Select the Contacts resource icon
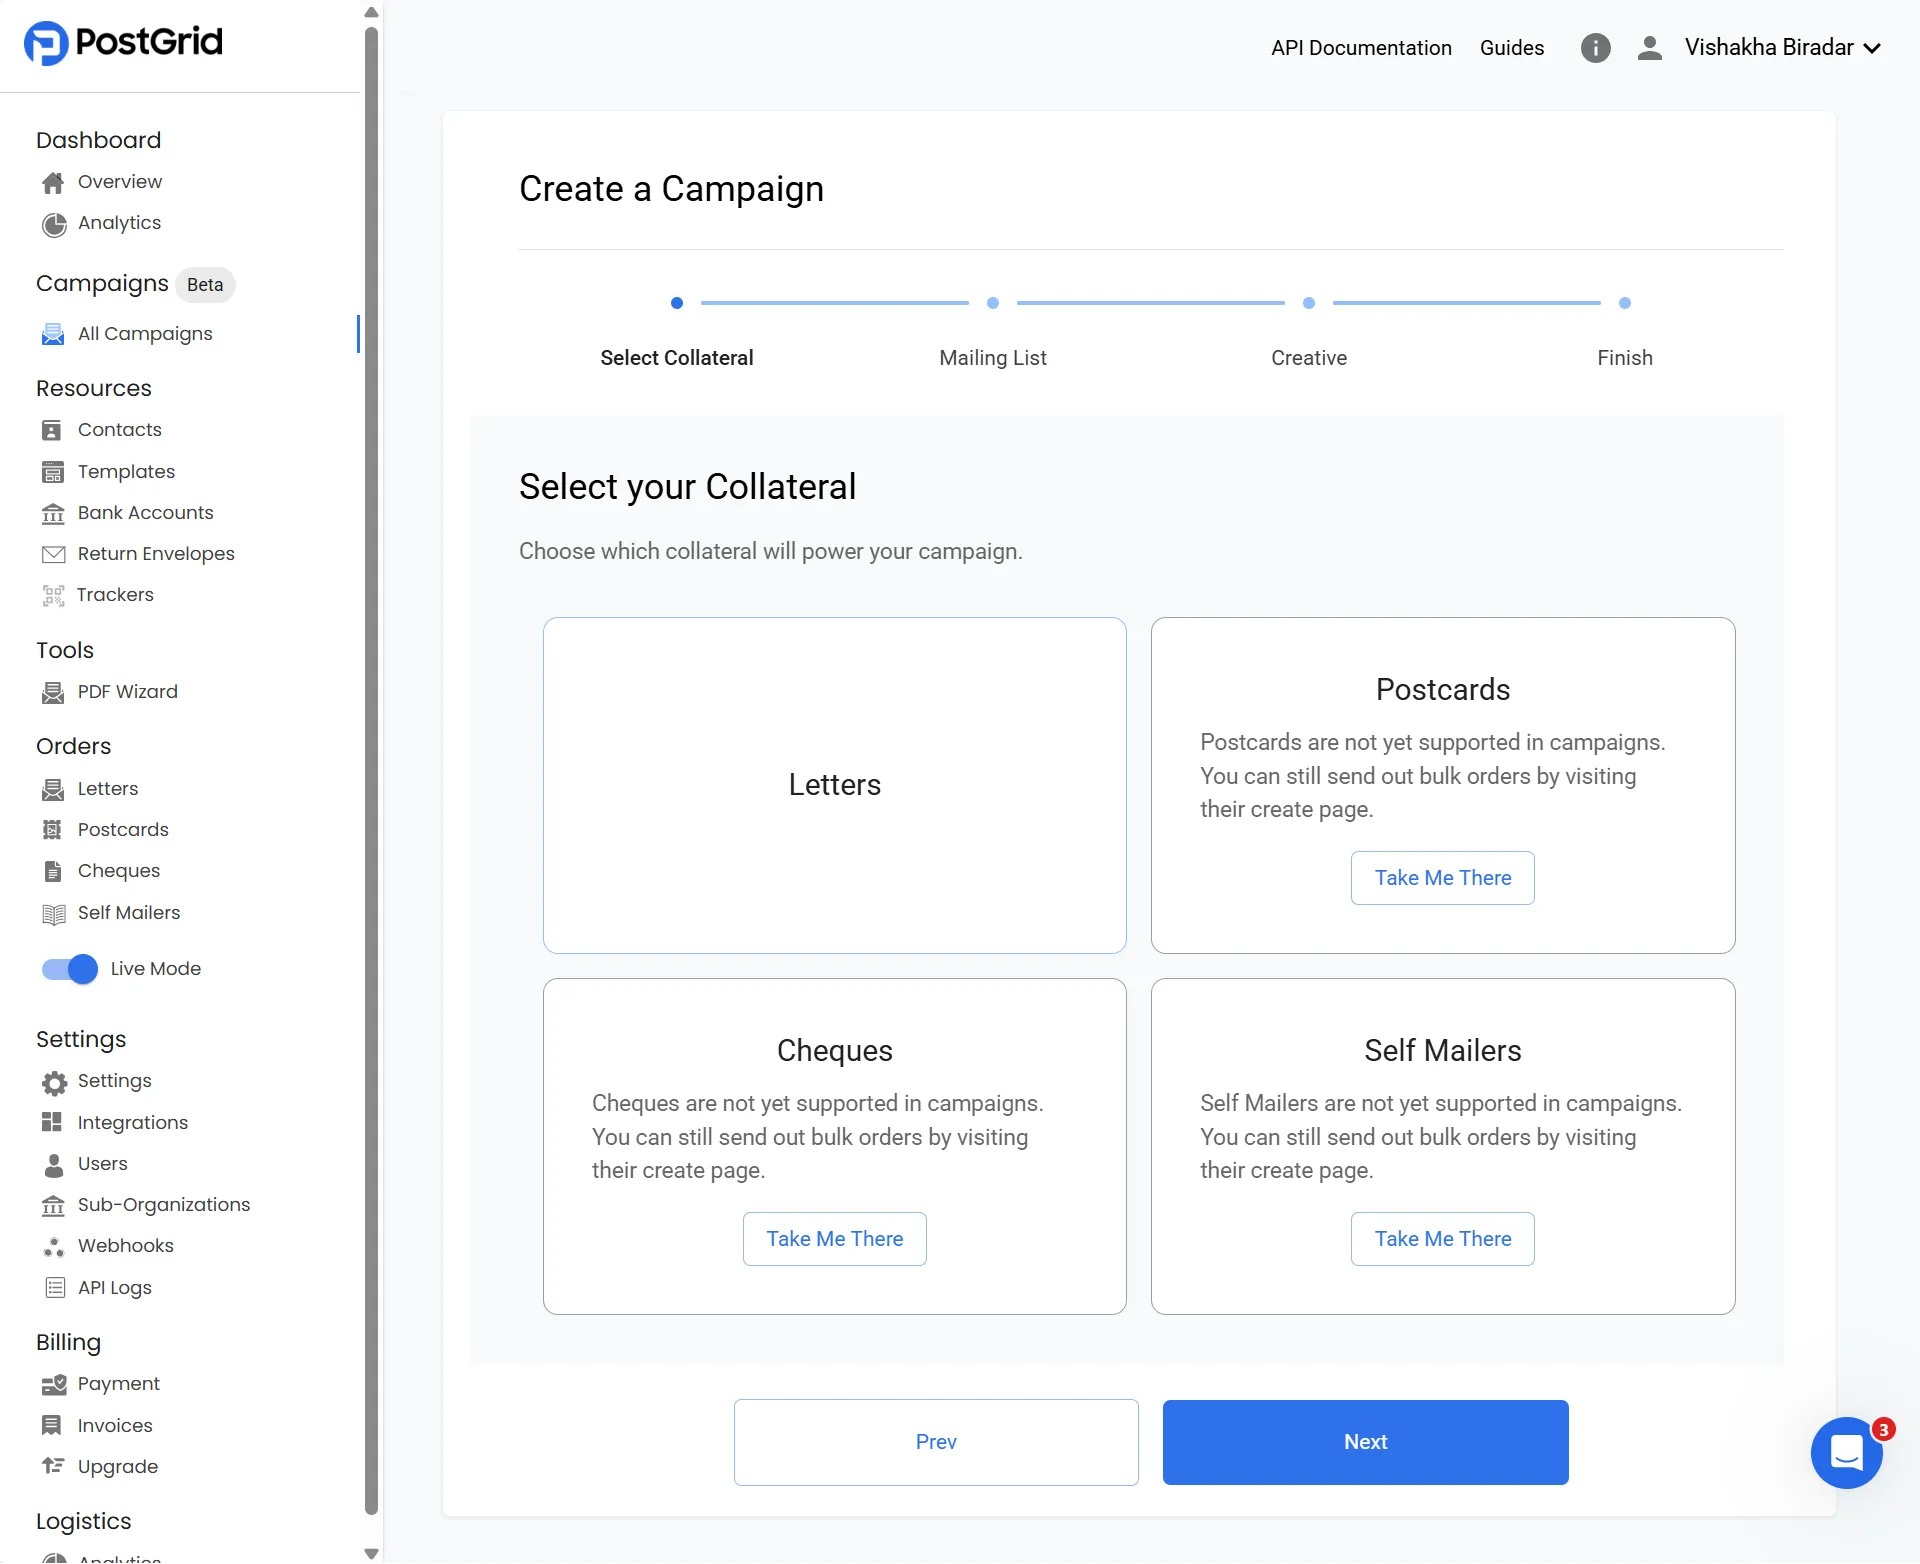This screenshot has height=1564, width=1920. [53, 429]
